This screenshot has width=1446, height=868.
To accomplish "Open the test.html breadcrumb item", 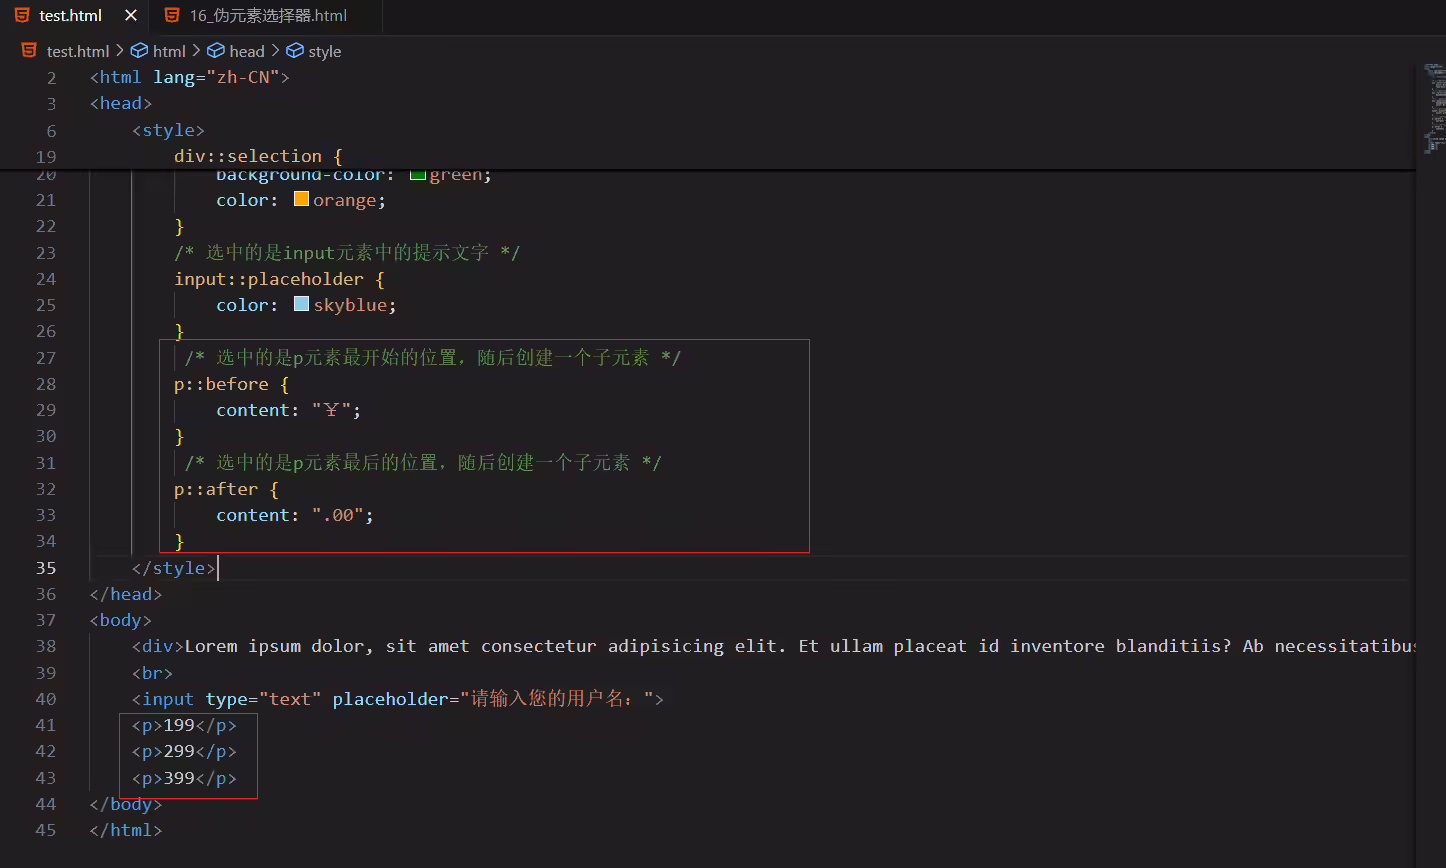I will coord(78,51).
